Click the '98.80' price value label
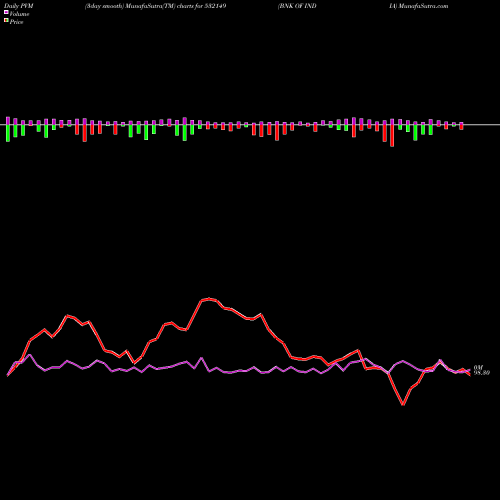Image resolution: width=500 pixels, height=500 pixels. click(x=482, y=373)
